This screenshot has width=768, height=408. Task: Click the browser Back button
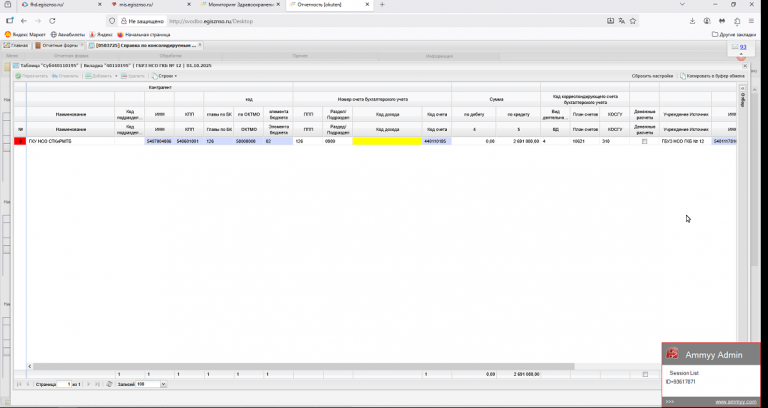24,21
